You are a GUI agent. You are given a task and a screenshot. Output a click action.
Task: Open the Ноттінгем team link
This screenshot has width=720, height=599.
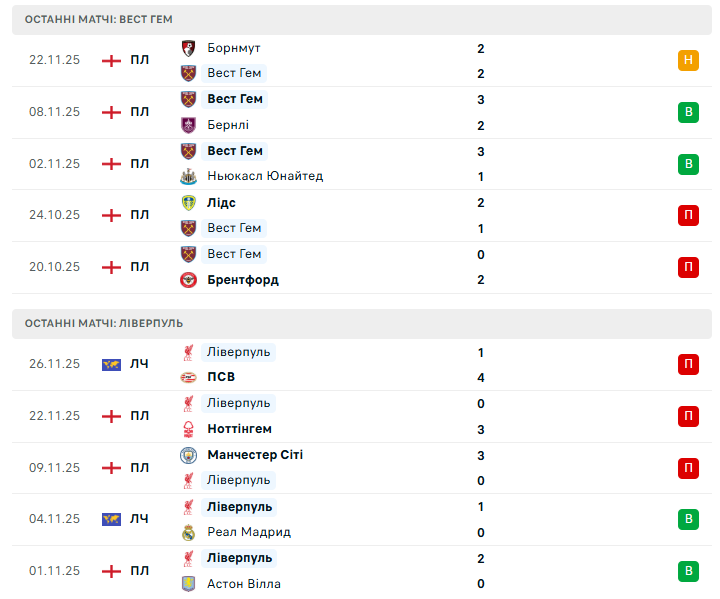[x=239, y=429]
